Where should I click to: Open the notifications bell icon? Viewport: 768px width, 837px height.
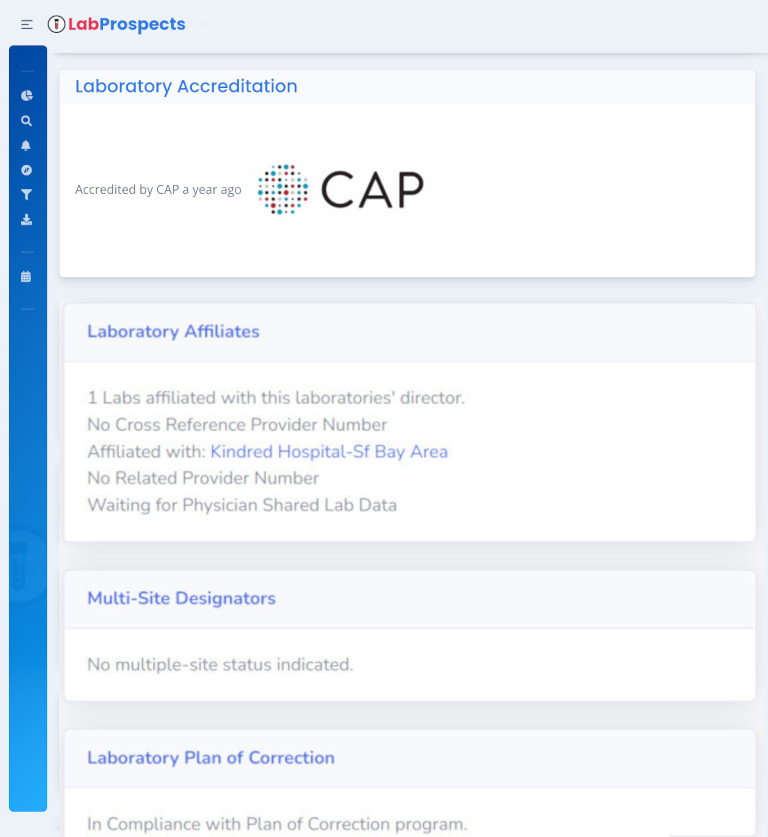[x=26, y=145]
